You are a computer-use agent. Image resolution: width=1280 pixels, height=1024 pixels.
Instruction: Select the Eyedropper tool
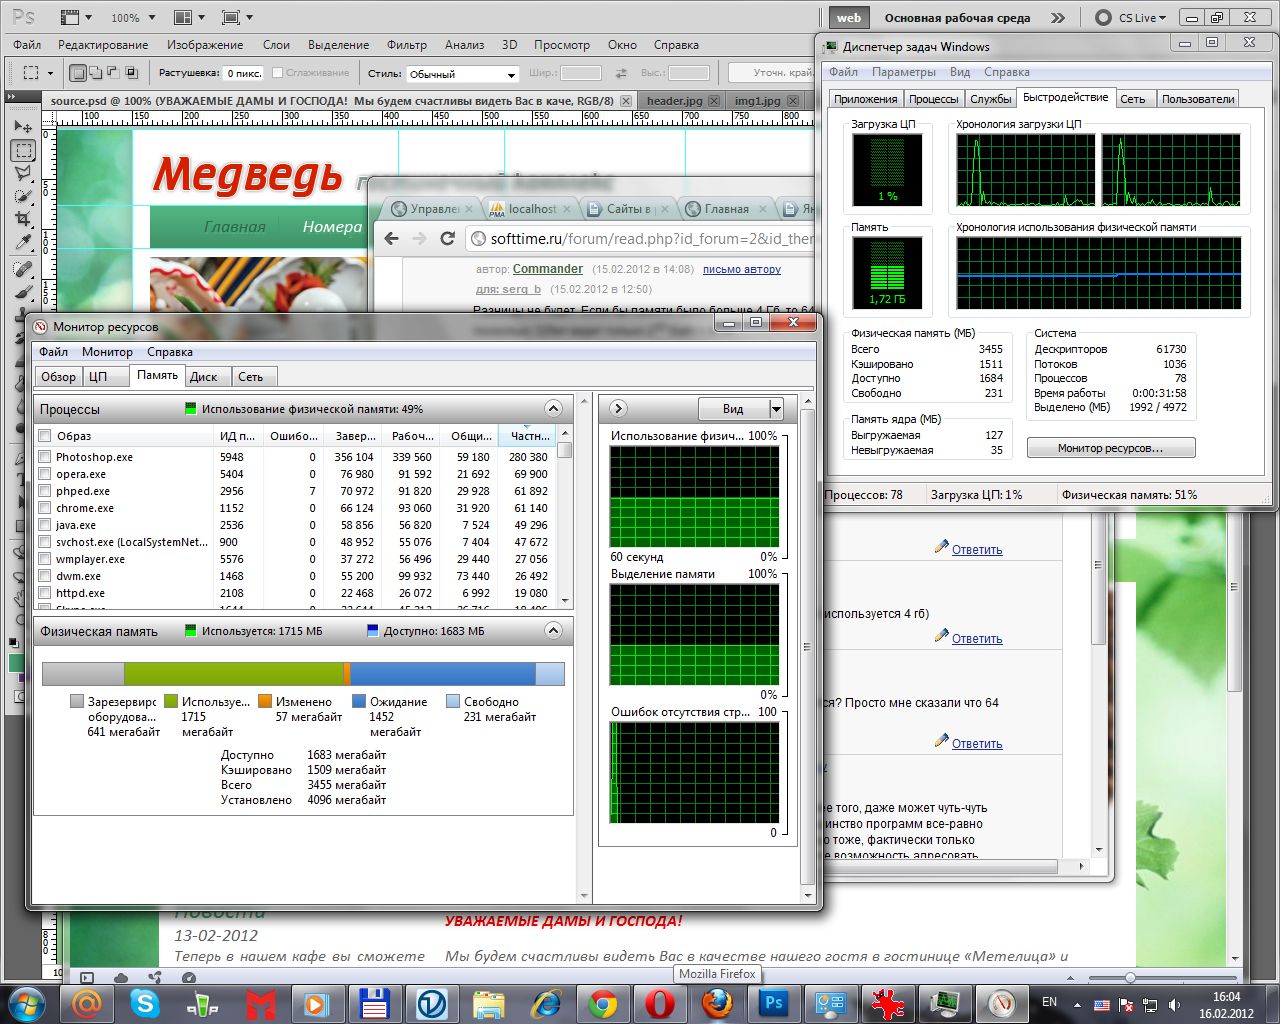(x=22, y=242)
